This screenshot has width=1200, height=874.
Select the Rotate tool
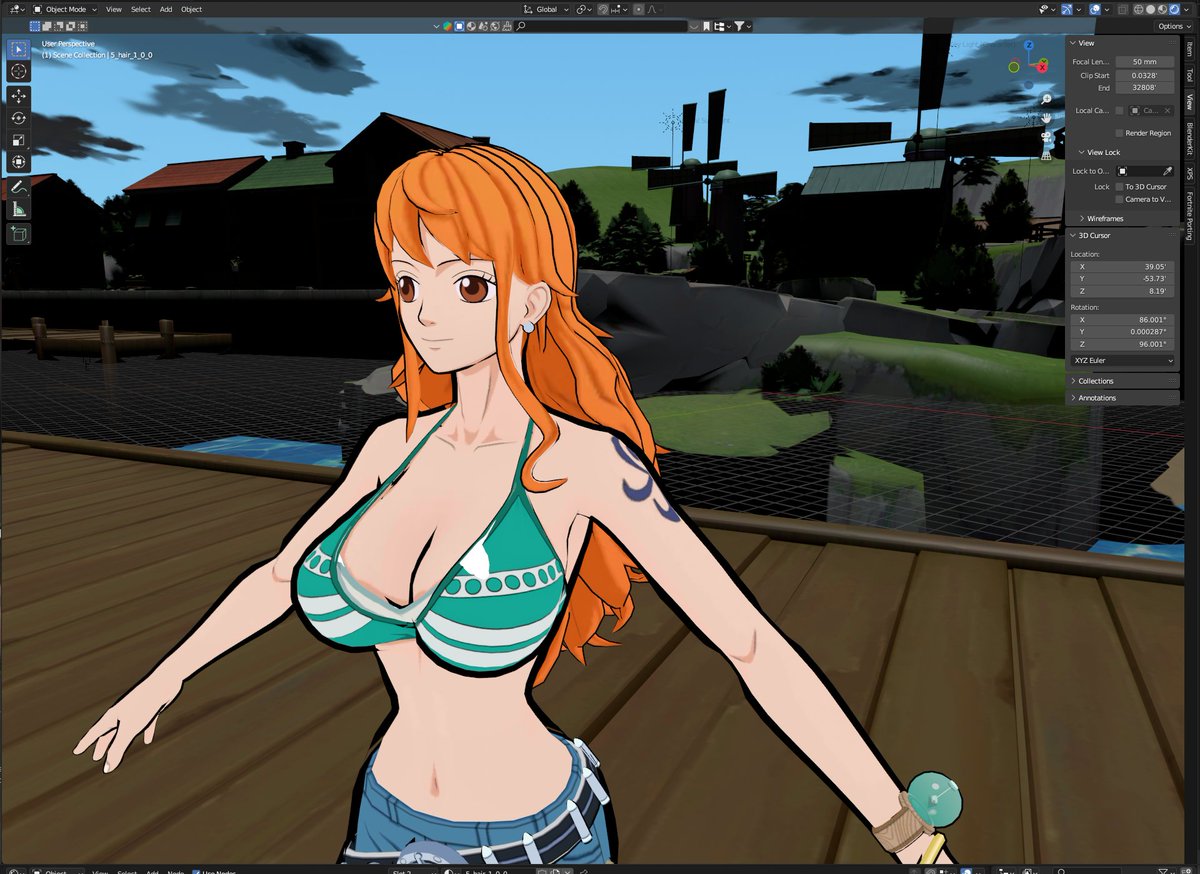click(19, 118)
